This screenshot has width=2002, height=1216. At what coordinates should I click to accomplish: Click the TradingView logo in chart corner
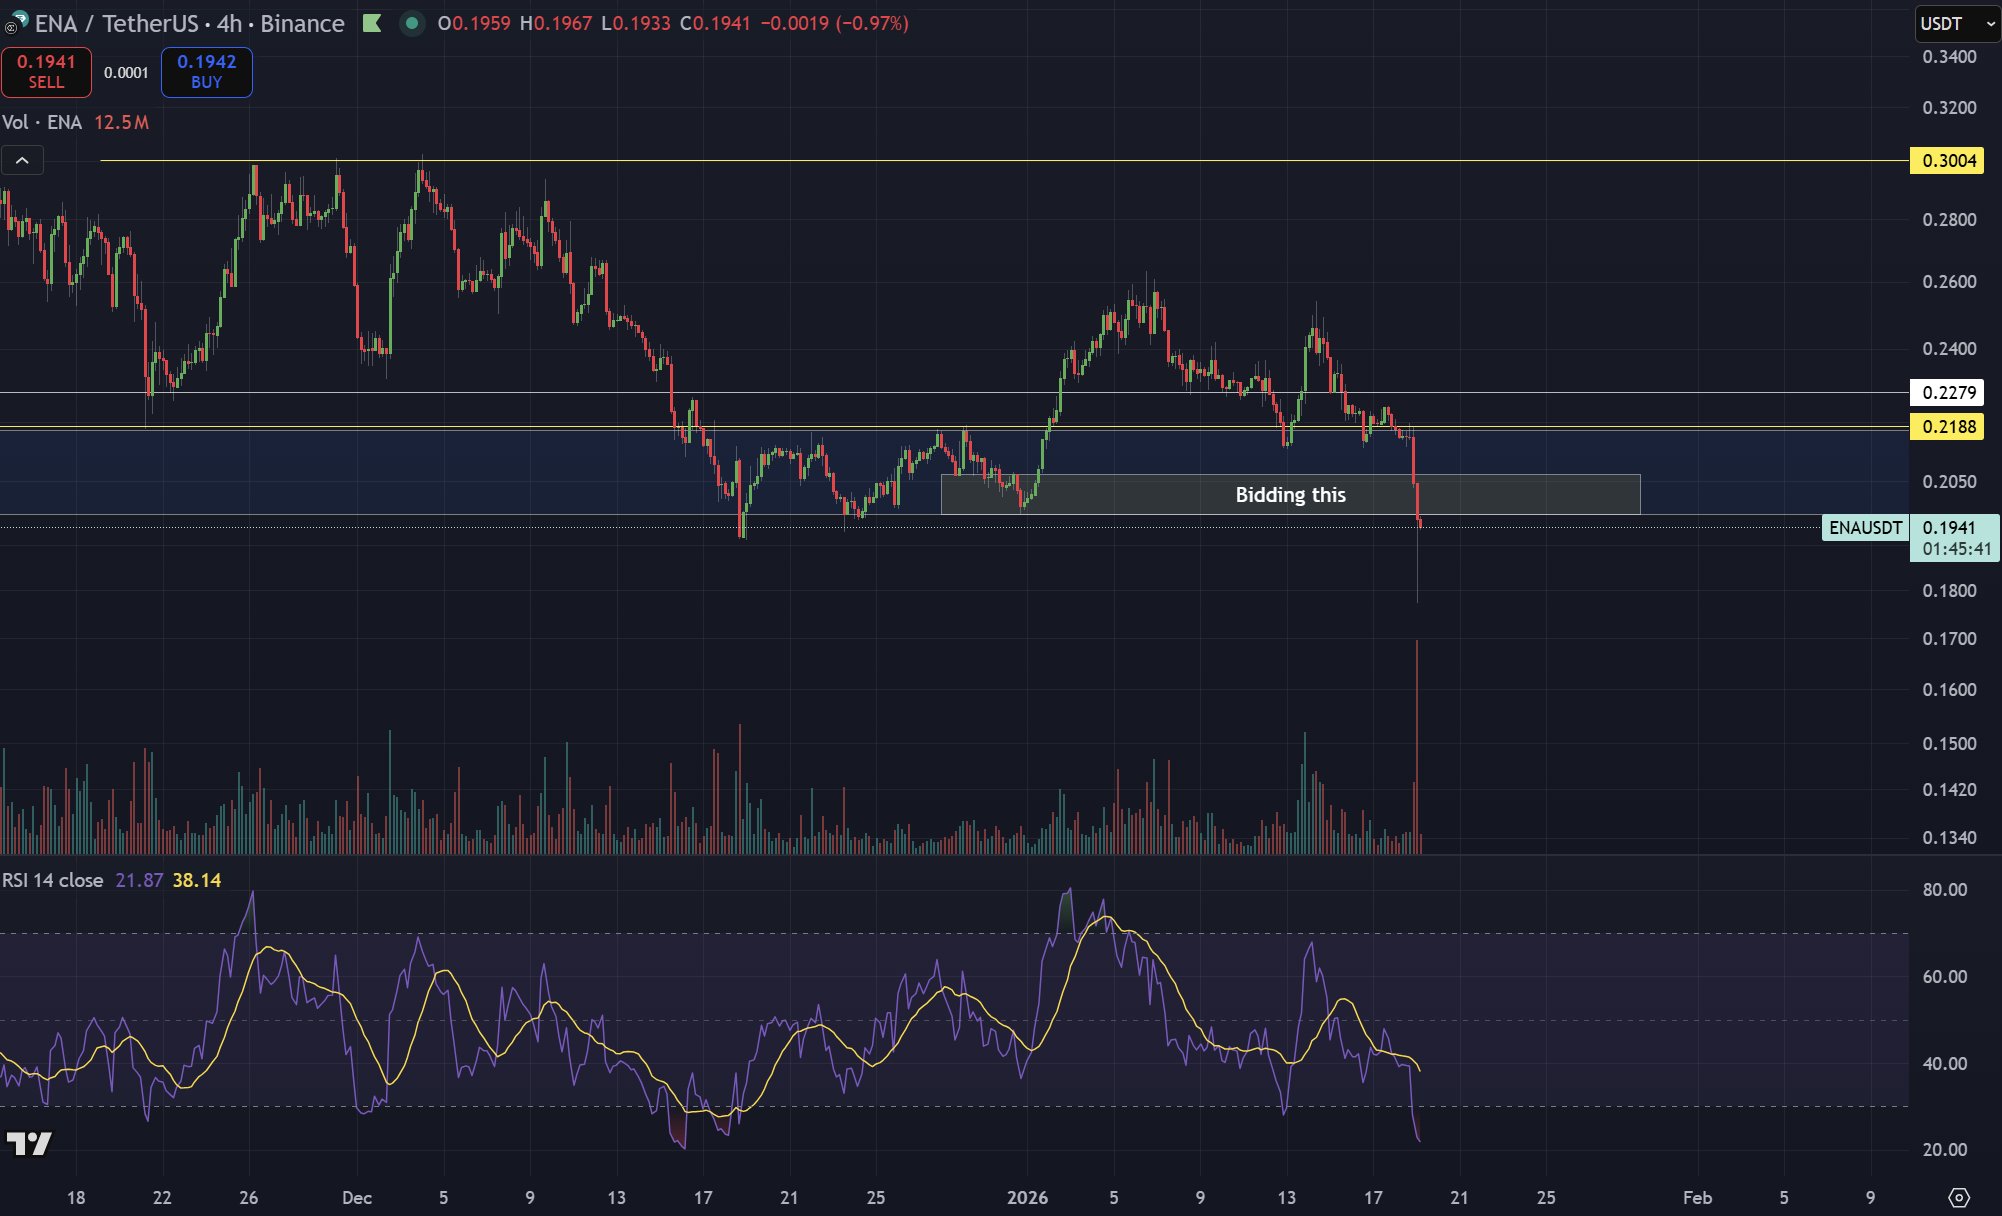pyautogui.click(x=28, y=1143)
